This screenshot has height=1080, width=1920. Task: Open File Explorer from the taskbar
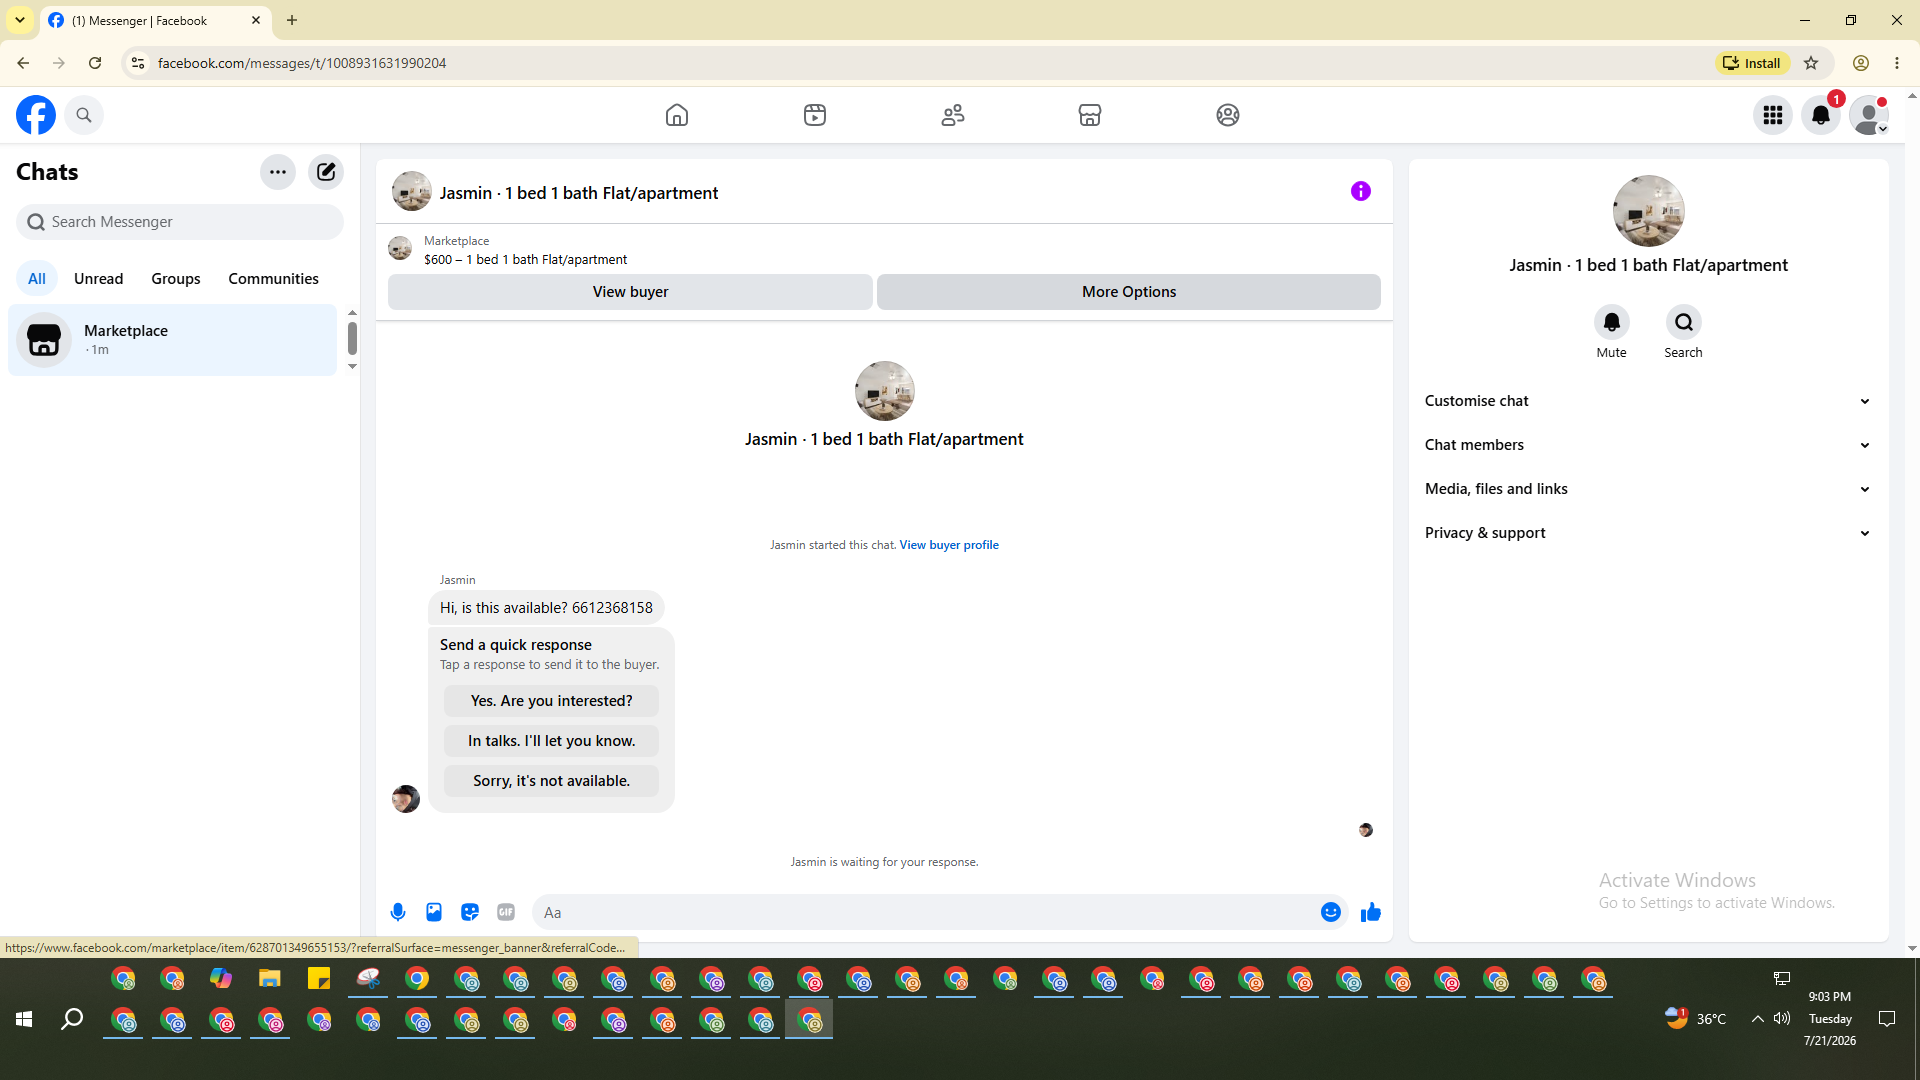(270, 979)
